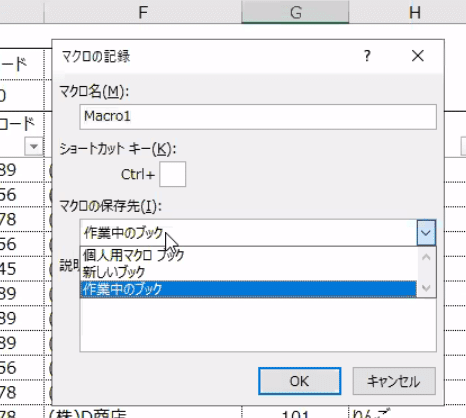Click the 説明 description text area

coord(258,324)
